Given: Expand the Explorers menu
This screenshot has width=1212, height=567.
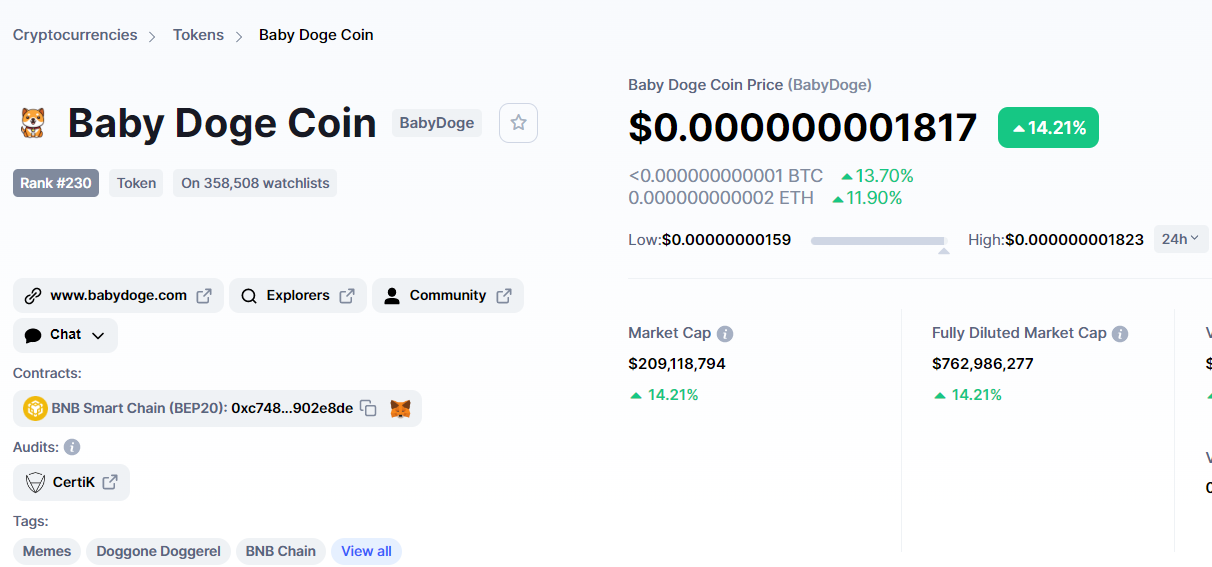Looking at the screenshot, I should click(297, 296).
